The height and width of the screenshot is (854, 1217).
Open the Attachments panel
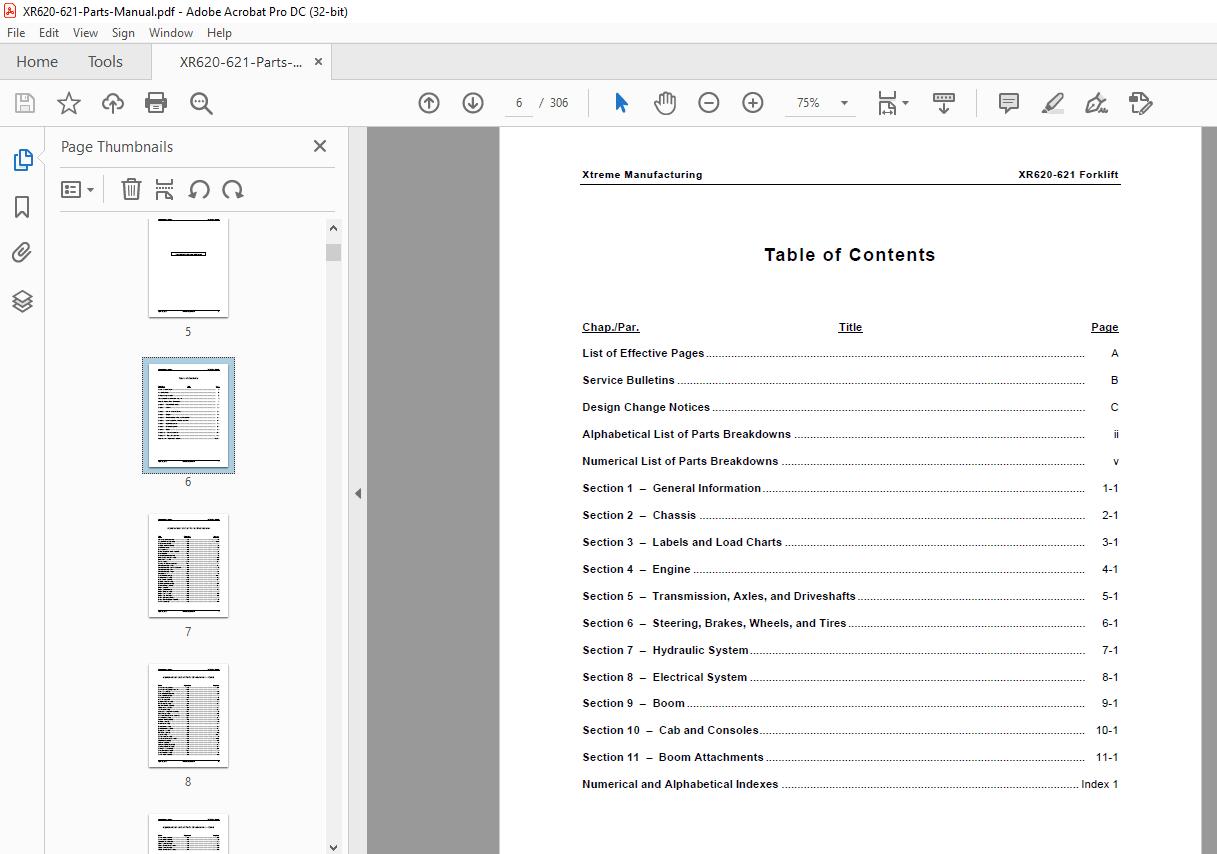click(x=22, y=252)
